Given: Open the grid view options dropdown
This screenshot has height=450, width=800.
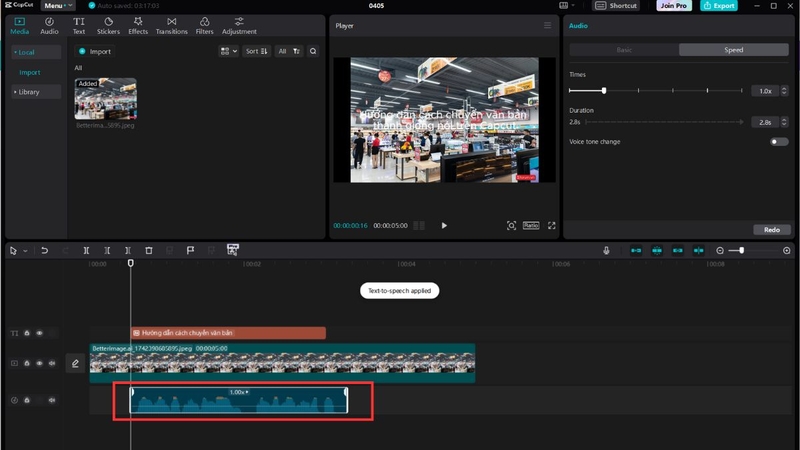Looking at the screenshot, I should pos(228,51).
